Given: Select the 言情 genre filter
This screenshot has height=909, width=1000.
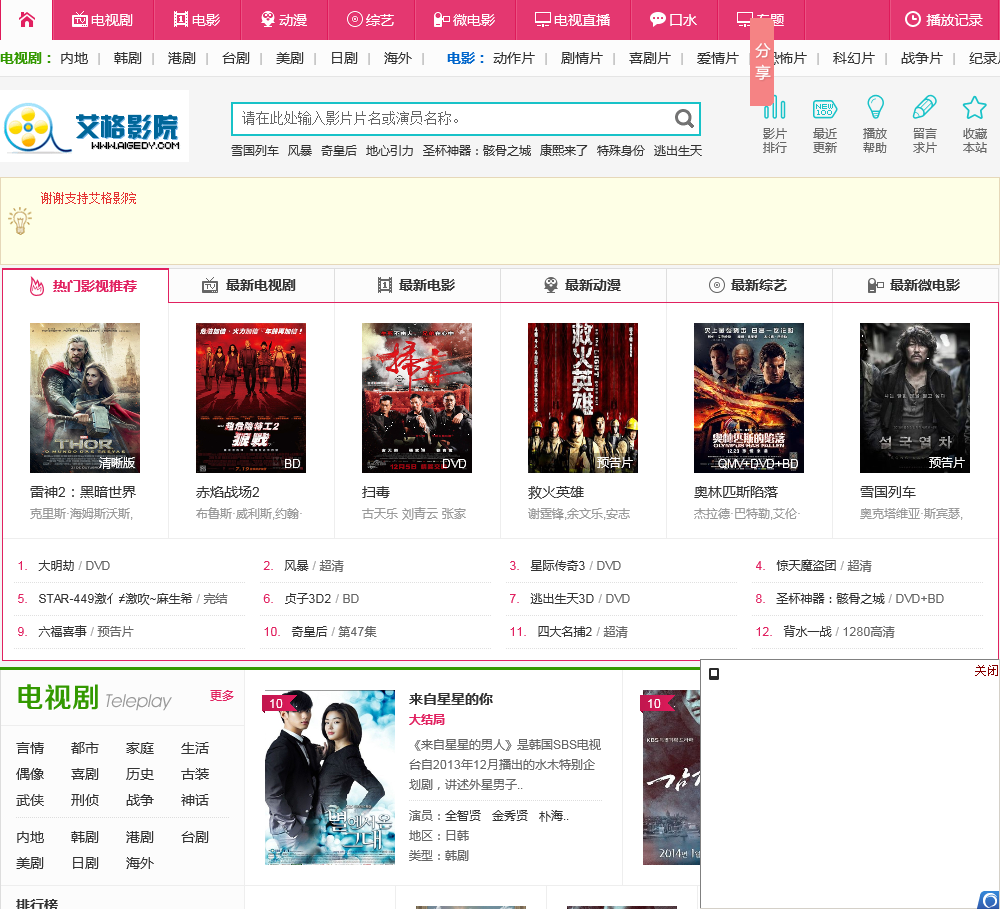Looking at the screenshot, I should (x=30, y=748).
